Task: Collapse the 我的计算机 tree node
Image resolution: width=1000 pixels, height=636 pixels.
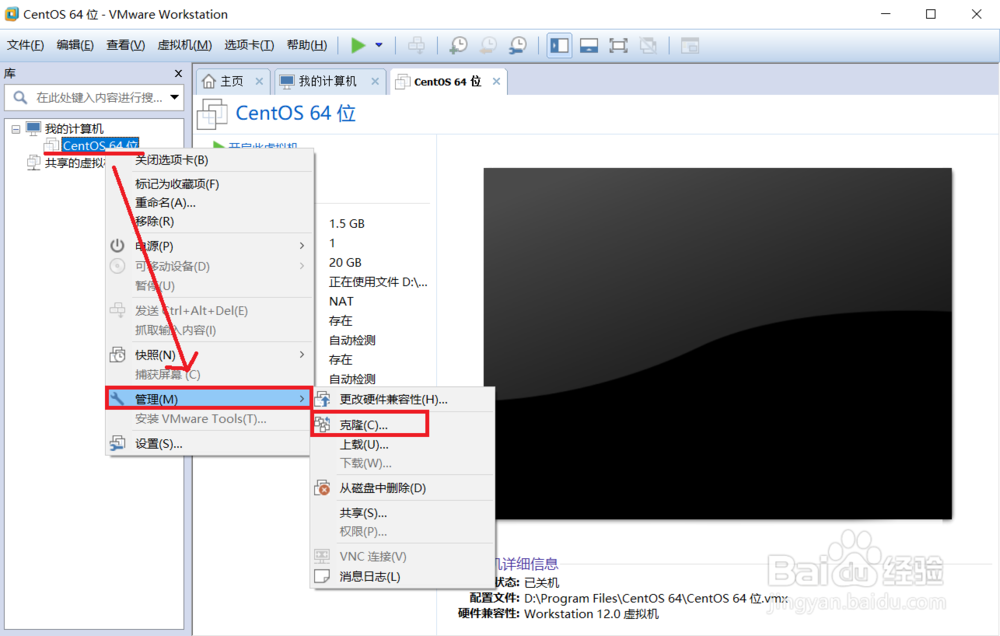Action: [16, 129]
